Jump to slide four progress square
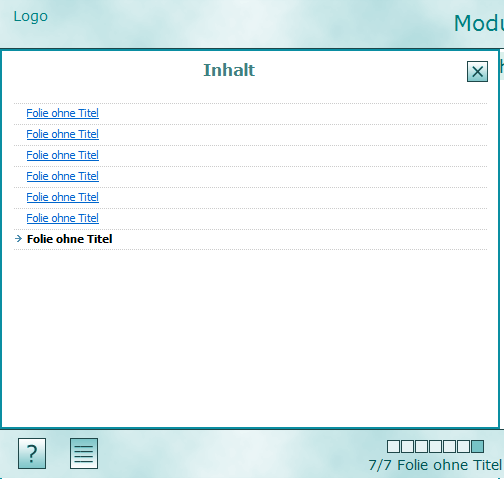The height and width of the screenshot is (479, 504). click(435, 446)
